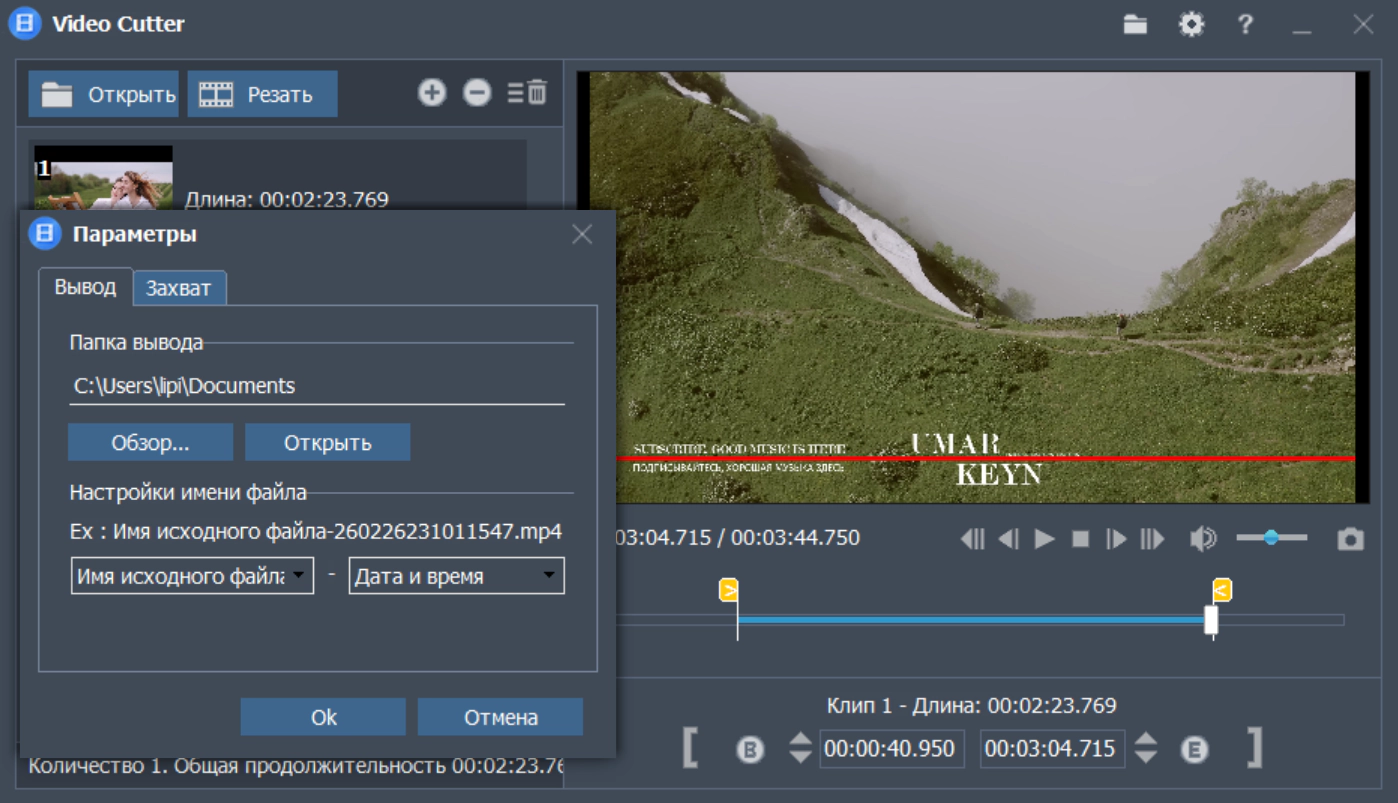This screenshot has width=1398, height=803.
Task: Expand the 'Имя исходного файла' dropdown
Action: [x=192, y=576]
